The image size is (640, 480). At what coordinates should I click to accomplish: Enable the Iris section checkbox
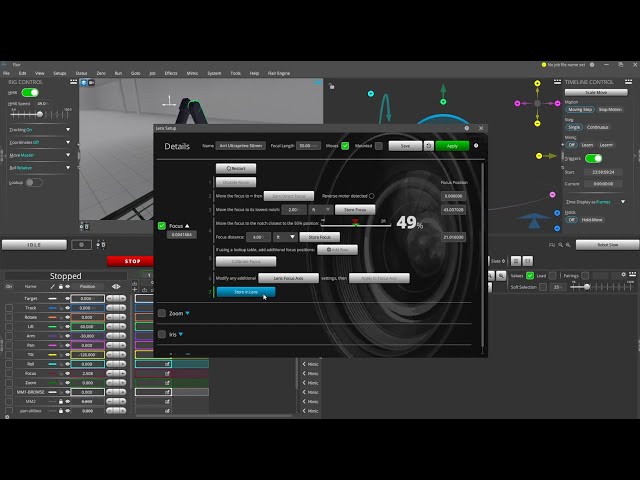coord(162,334)
